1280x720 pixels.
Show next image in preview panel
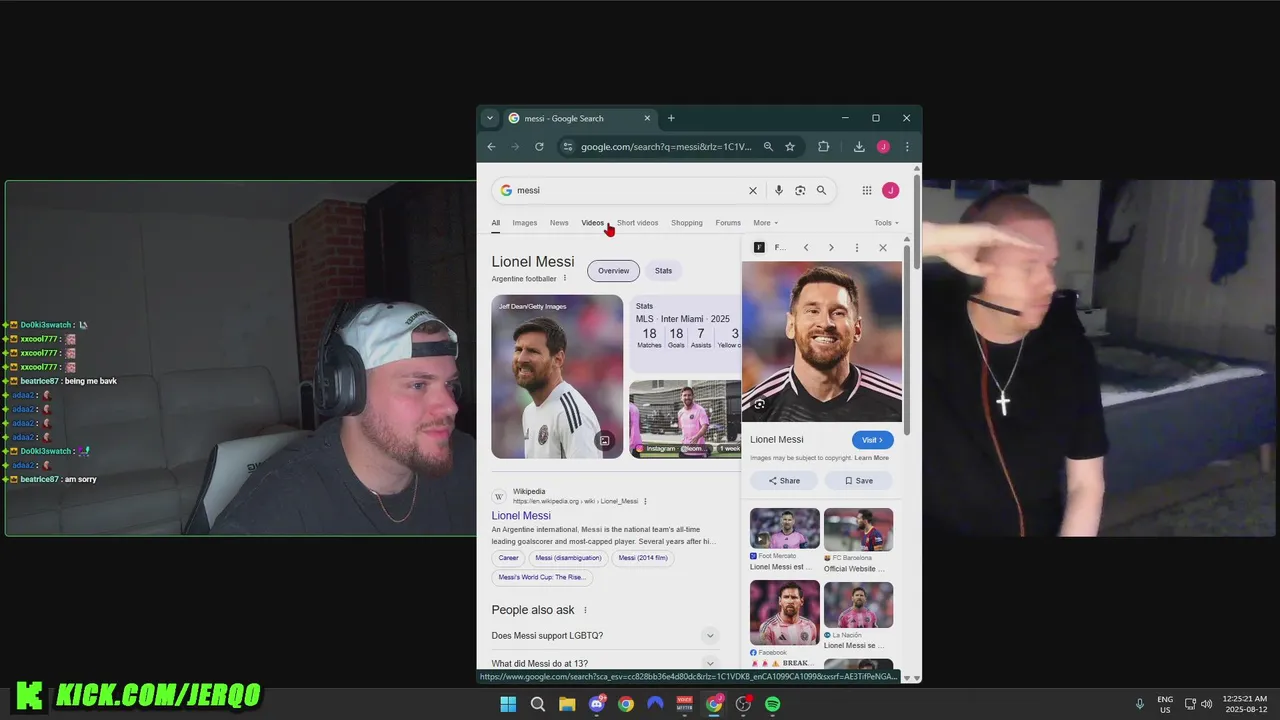coord(831,247)
